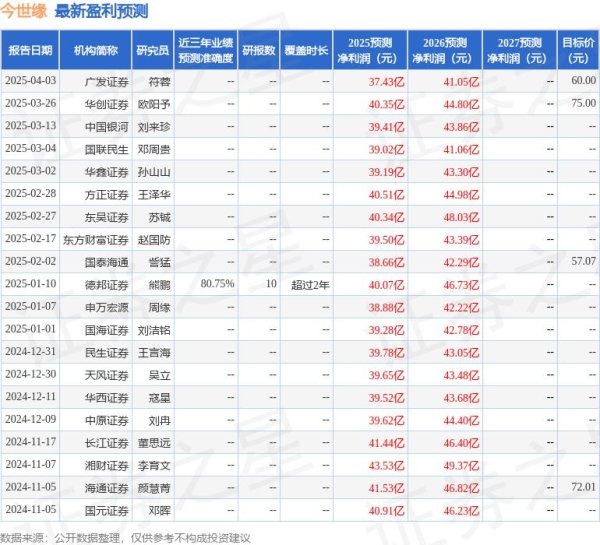
Task: Click the 48.03亿 2026 forecast value
Action: point(461,217)
